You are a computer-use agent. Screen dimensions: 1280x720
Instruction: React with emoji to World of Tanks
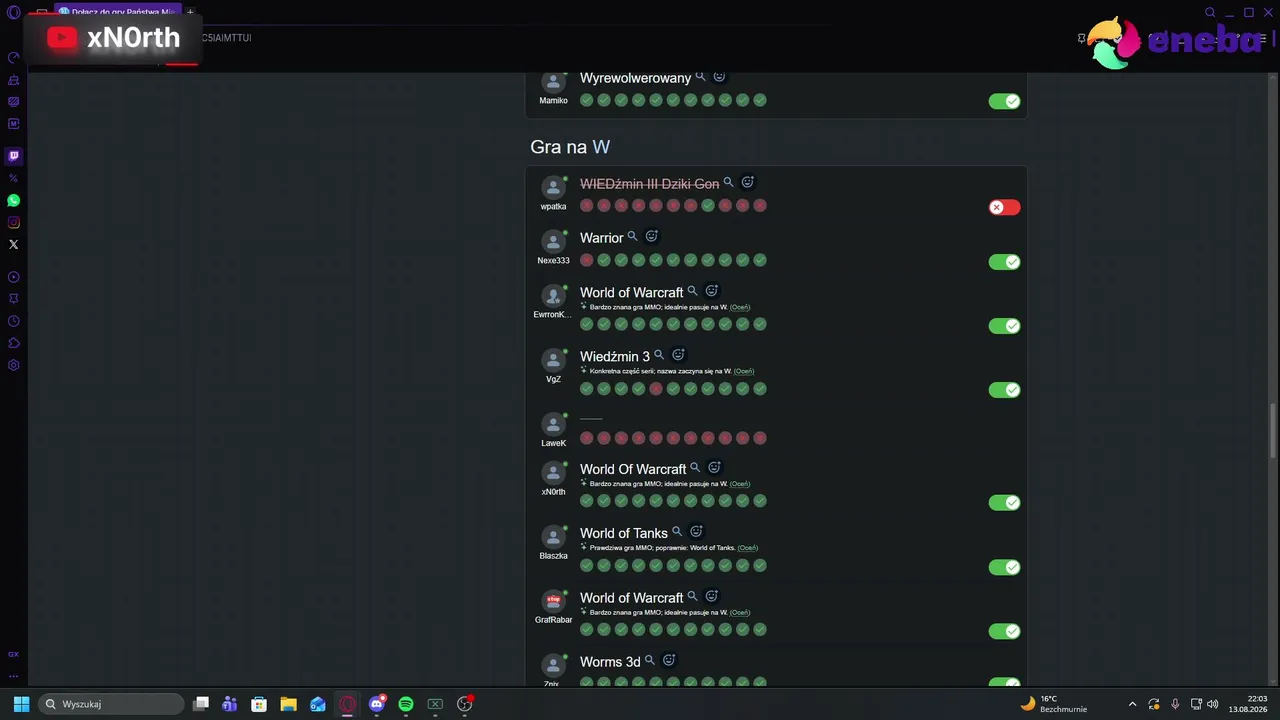[697, 532]
